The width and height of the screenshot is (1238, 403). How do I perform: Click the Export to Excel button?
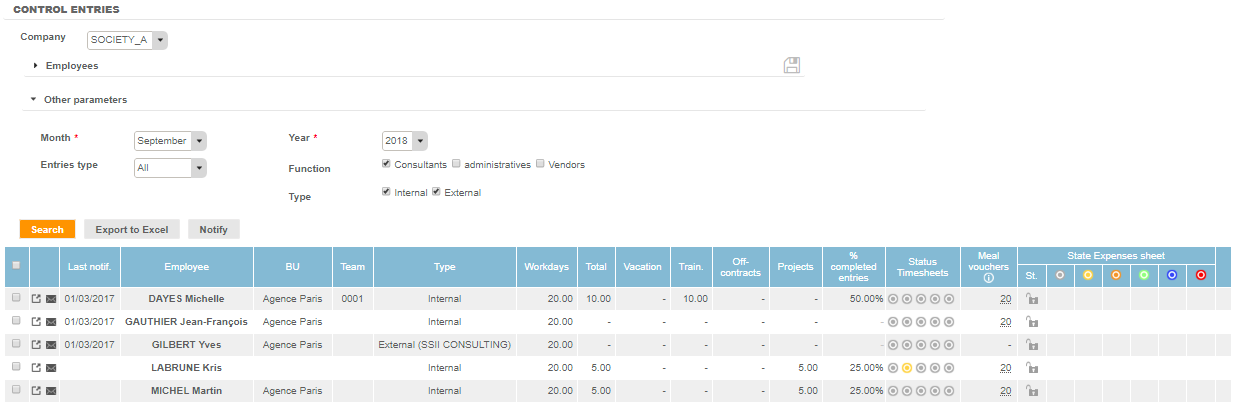click(131, 229)
